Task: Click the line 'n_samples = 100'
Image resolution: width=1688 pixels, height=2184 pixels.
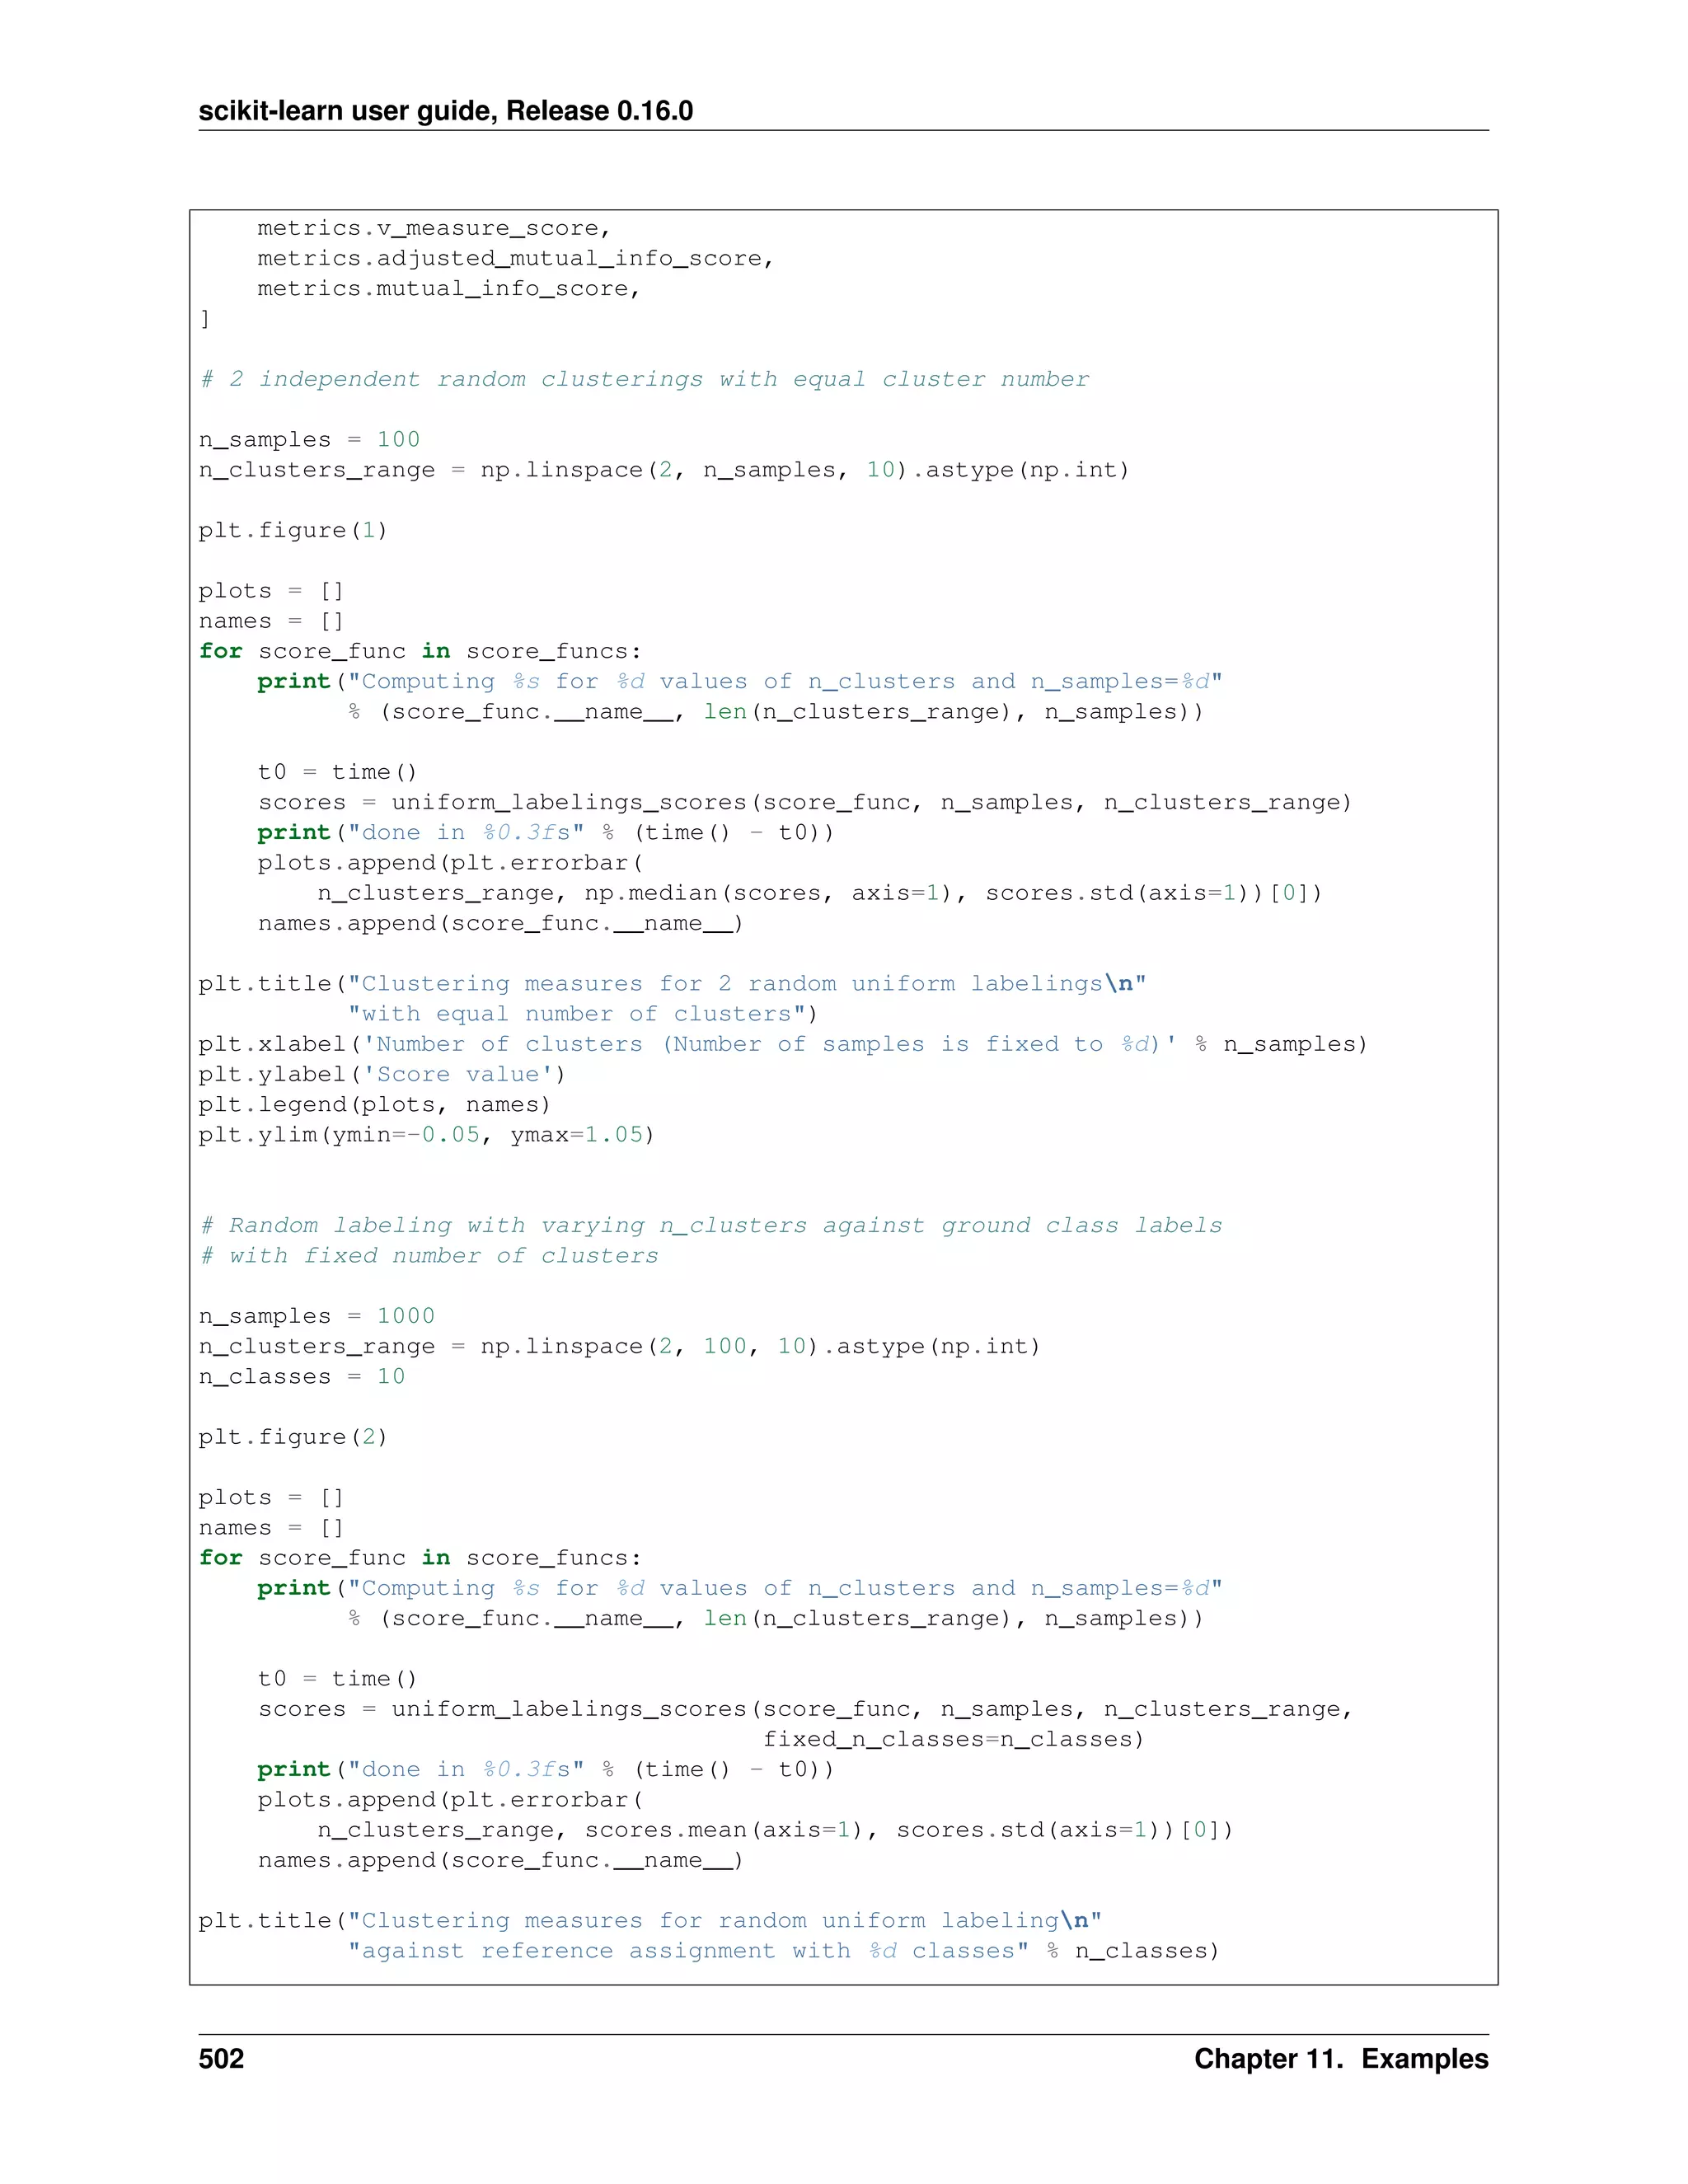Action: pos(309,440)
